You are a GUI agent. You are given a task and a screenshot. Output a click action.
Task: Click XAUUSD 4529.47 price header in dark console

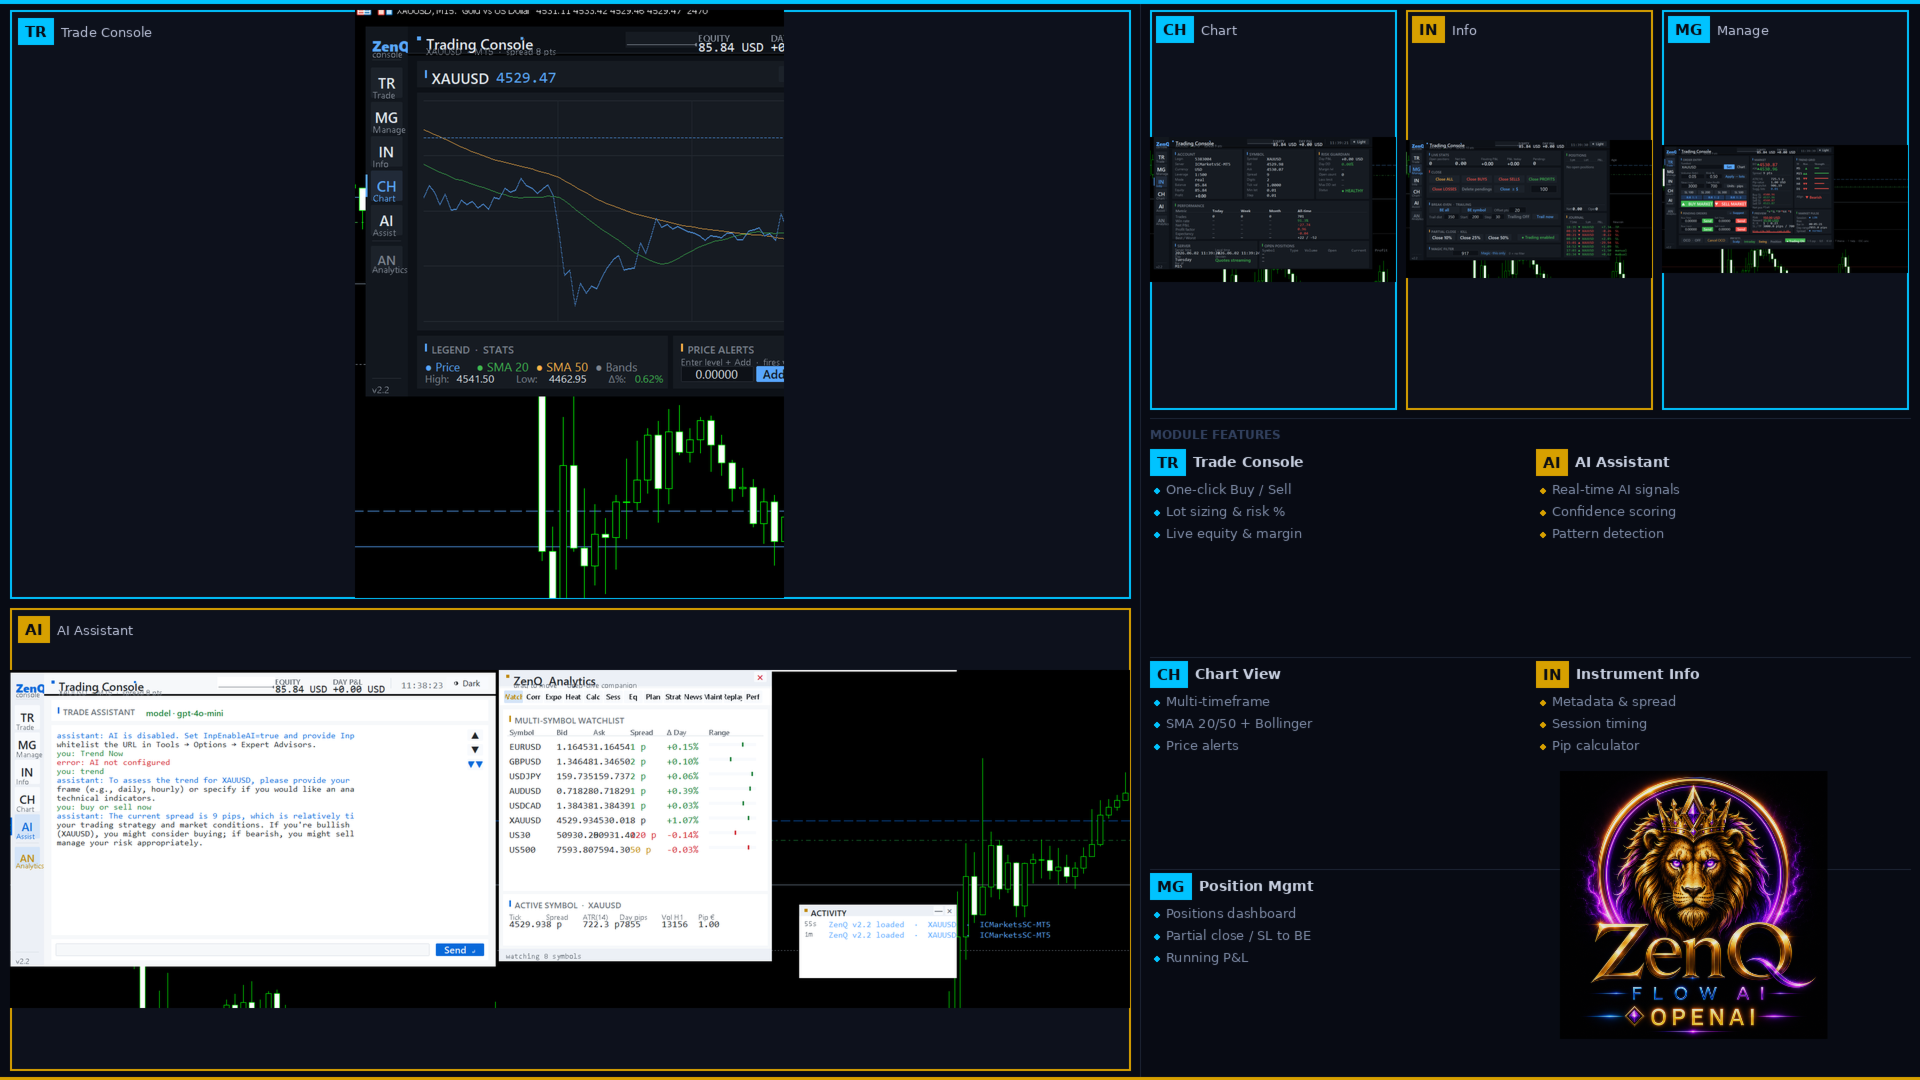493,78
